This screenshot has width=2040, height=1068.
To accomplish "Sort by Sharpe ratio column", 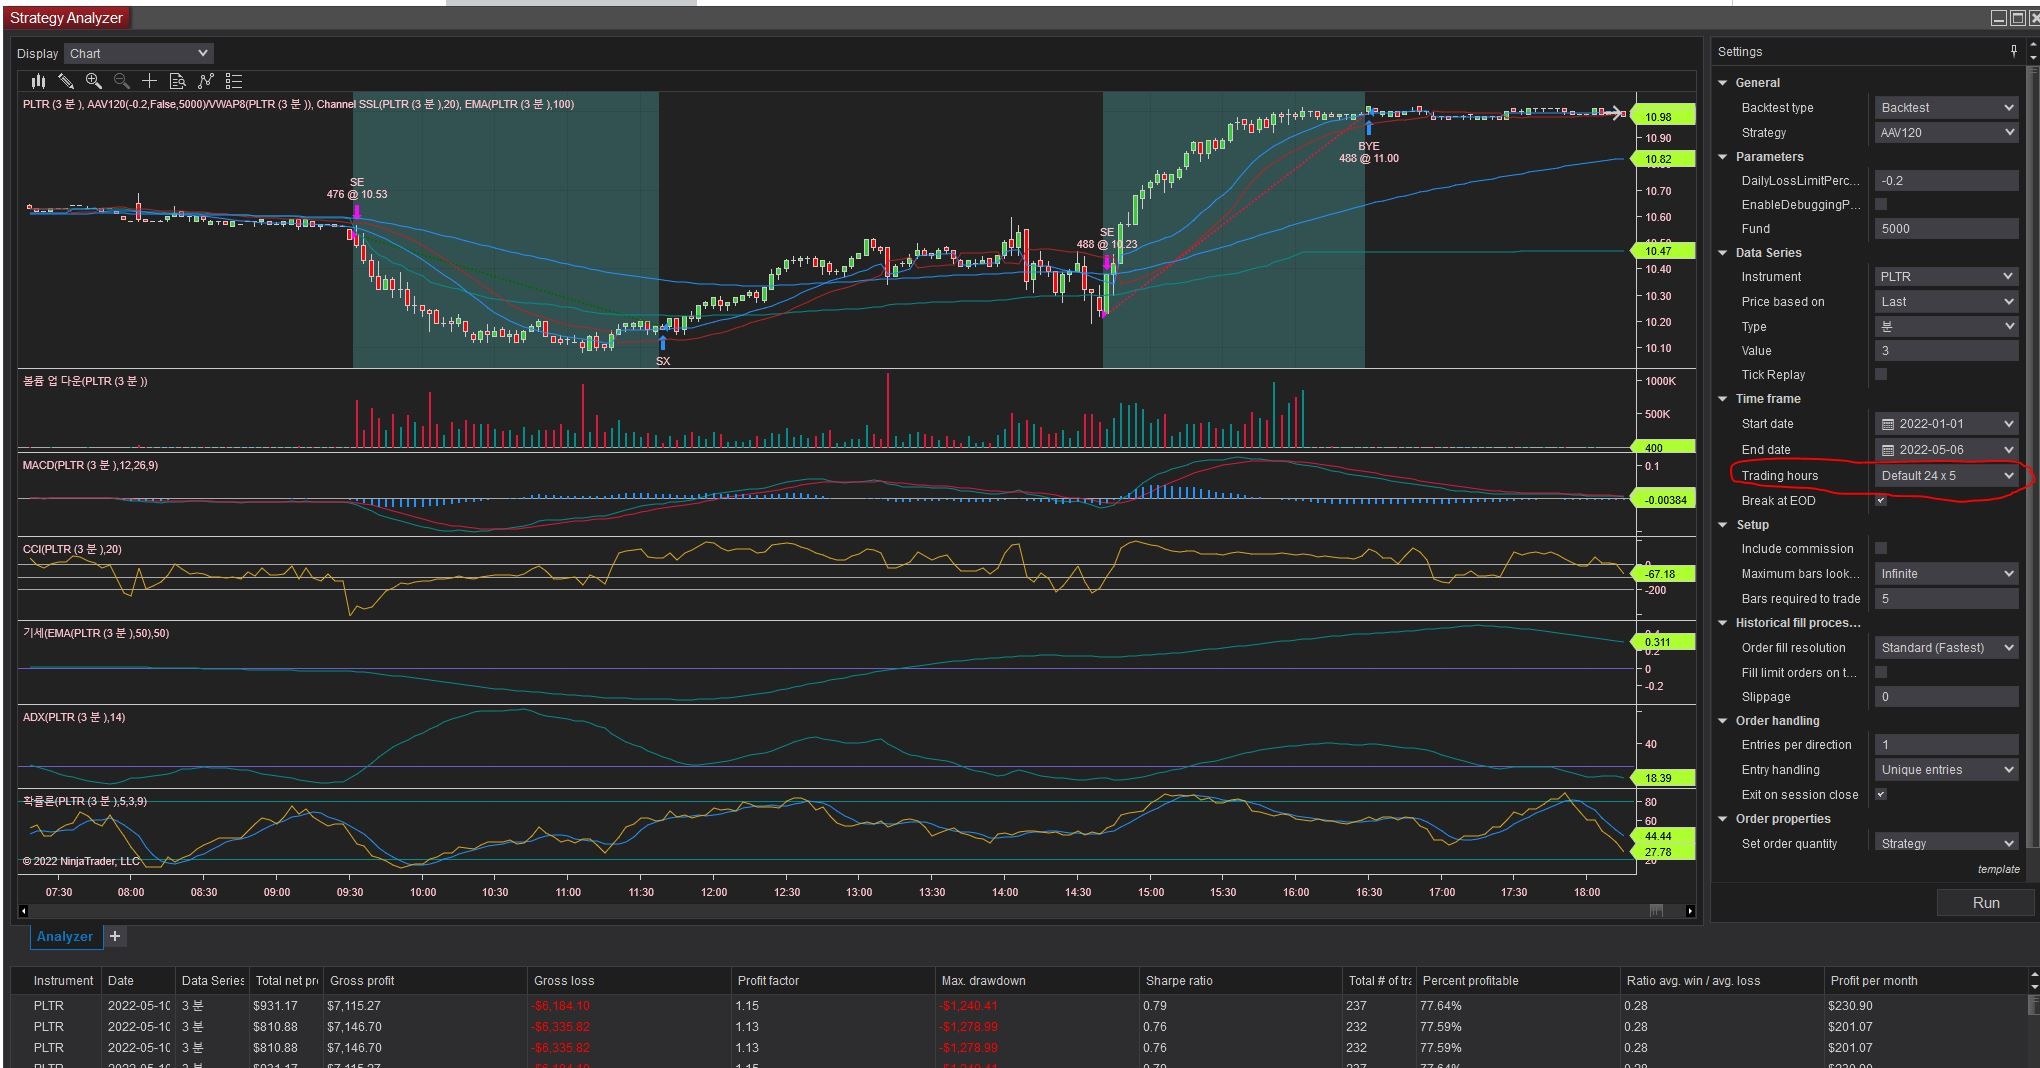I will coord(1241,980).
